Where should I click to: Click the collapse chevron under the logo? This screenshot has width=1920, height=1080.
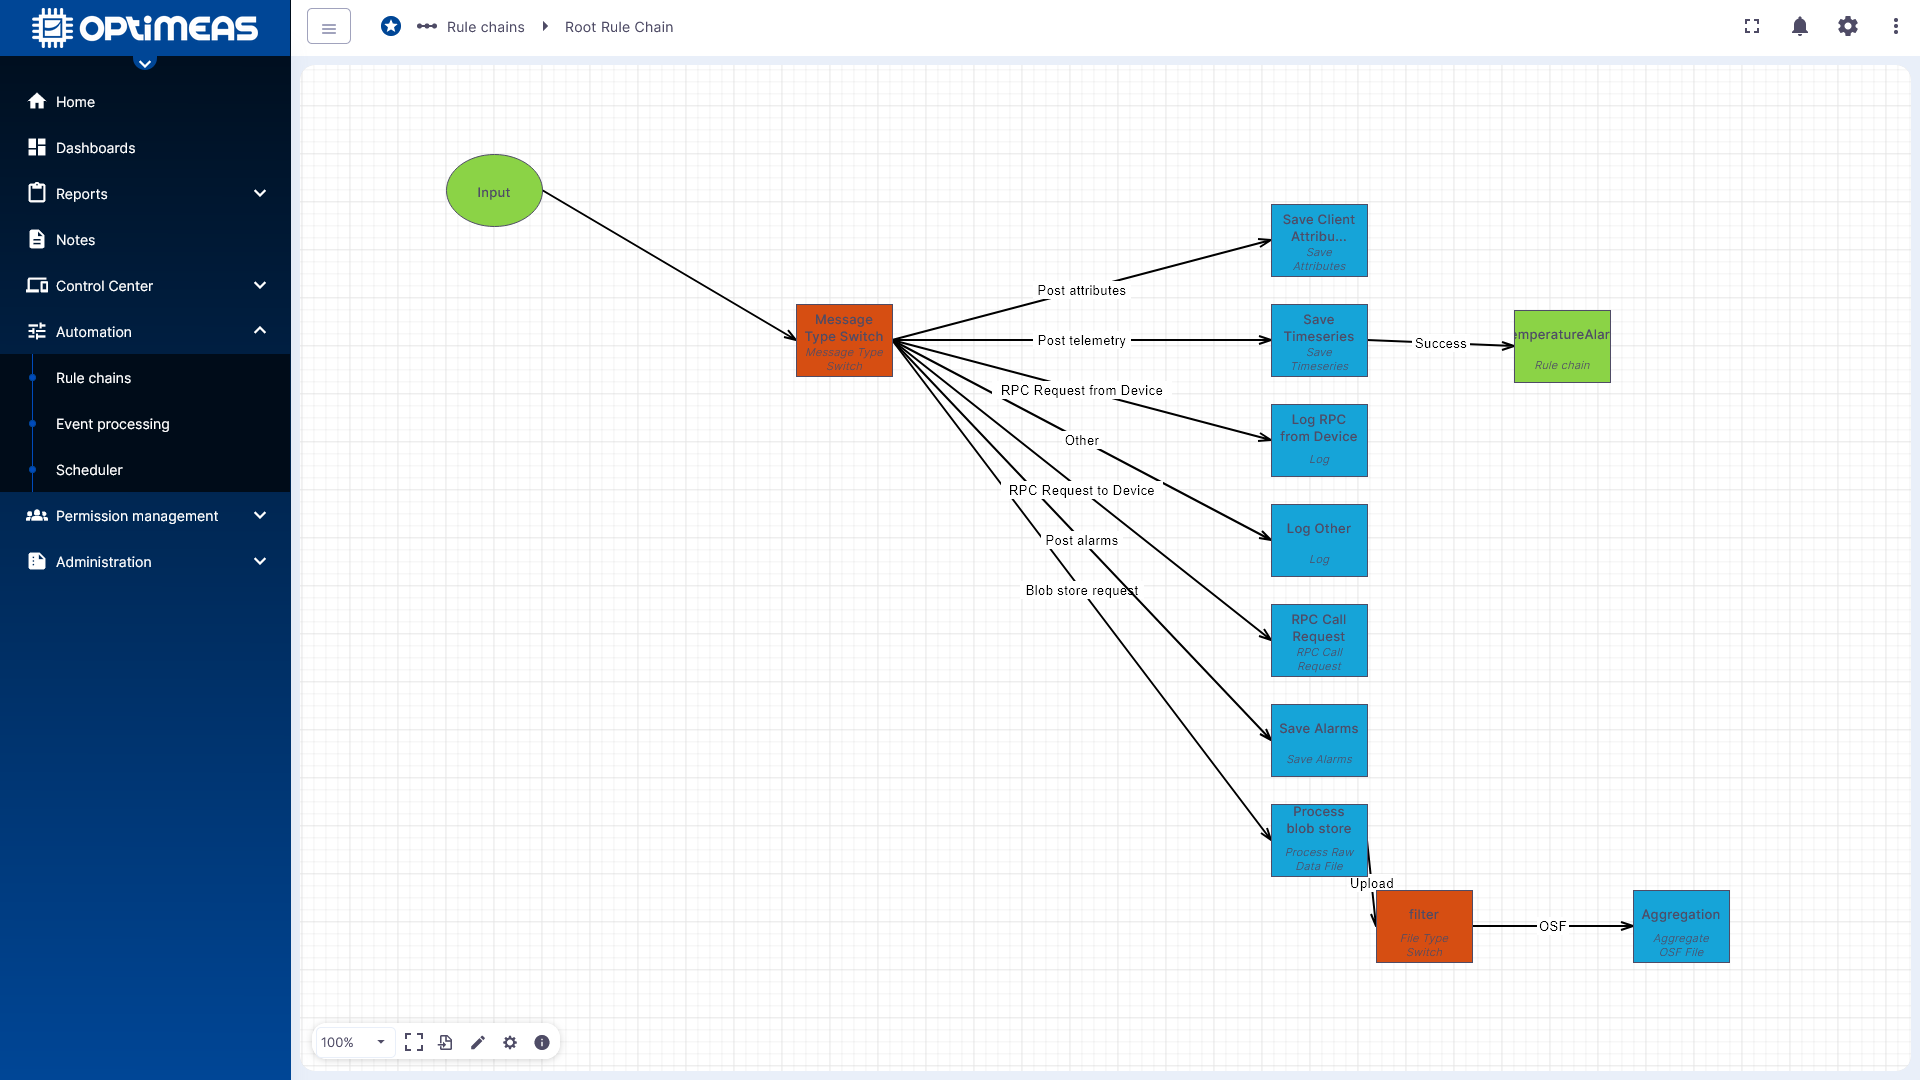click(x=145, y=63)
